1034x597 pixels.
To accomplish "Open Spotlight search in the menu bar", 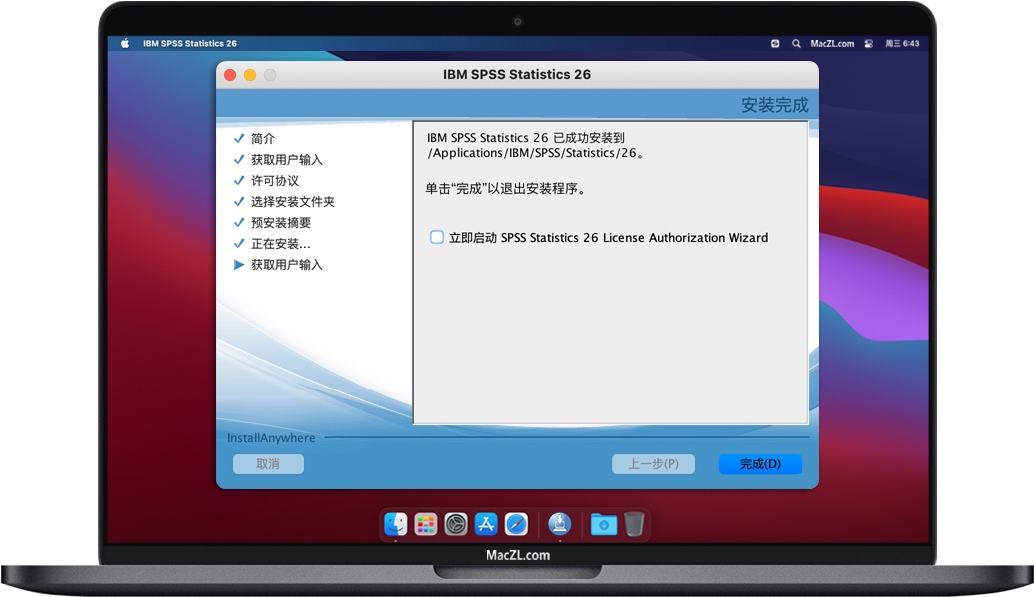I will pyautogui.click(x=796, y=43).
